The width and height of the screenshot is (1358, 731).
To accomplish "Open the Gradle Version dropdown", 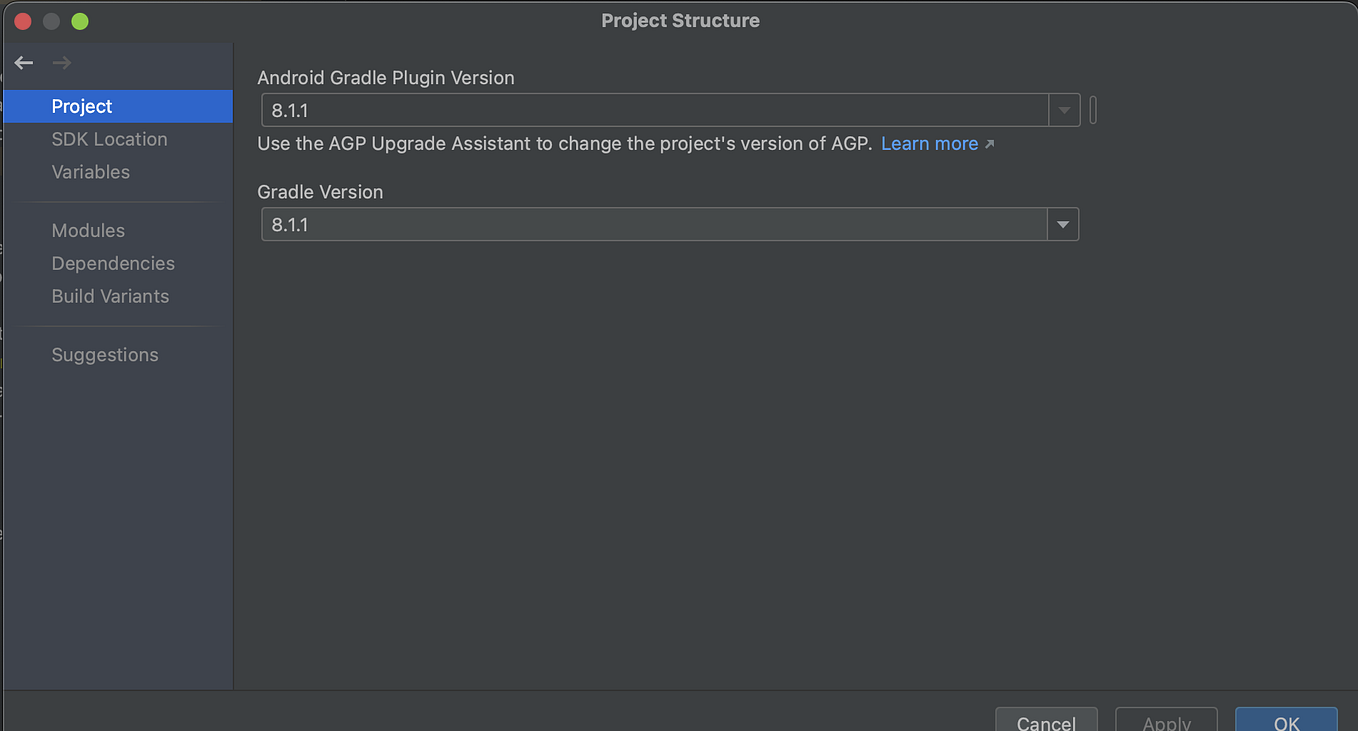I will pos(1063,224).
